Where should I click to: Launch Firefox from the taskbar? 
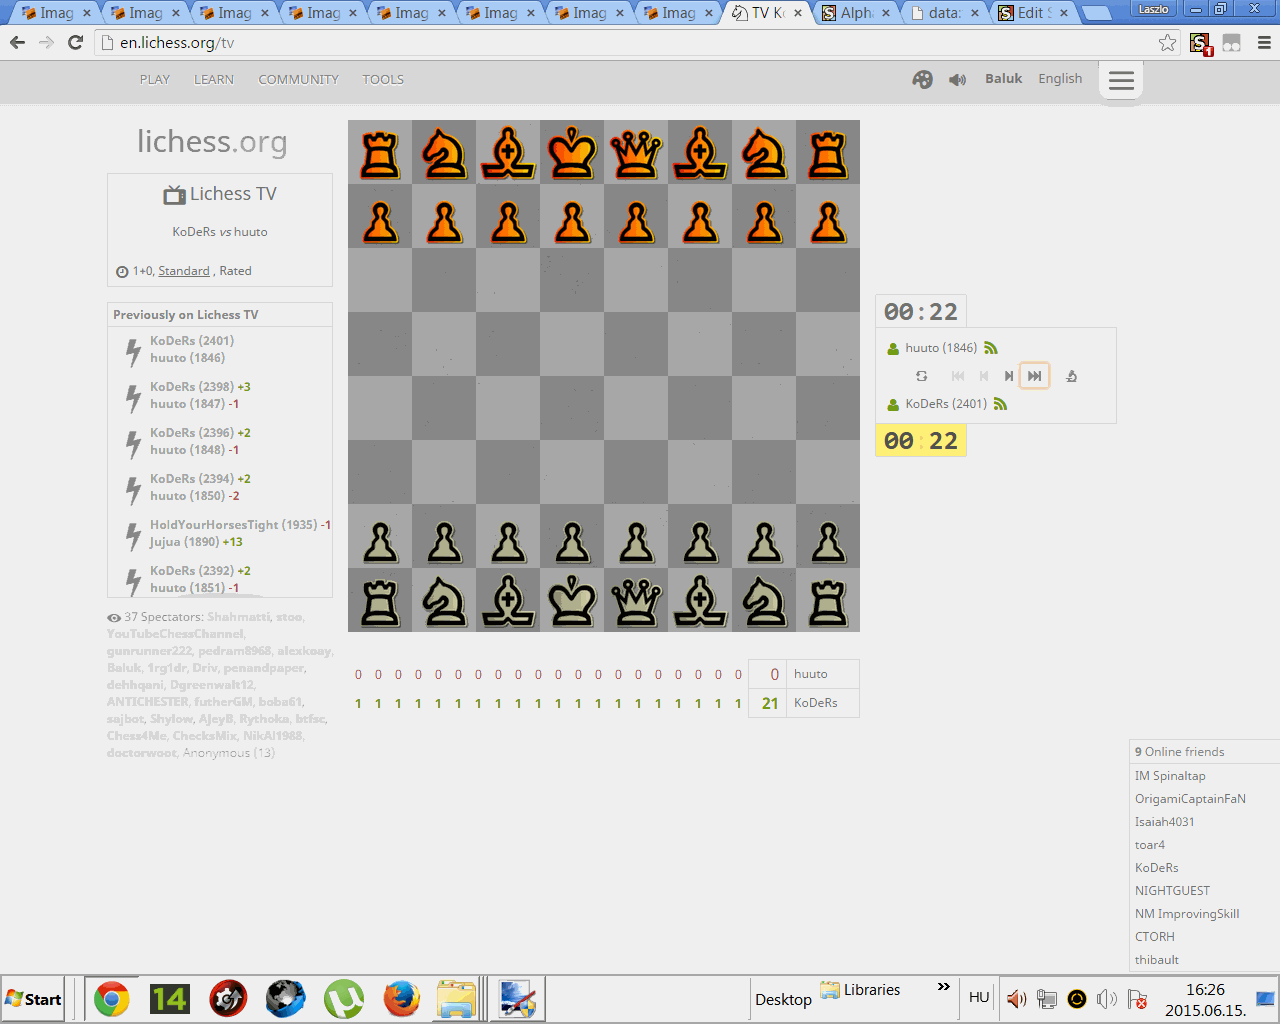click(x=401, y=999)
